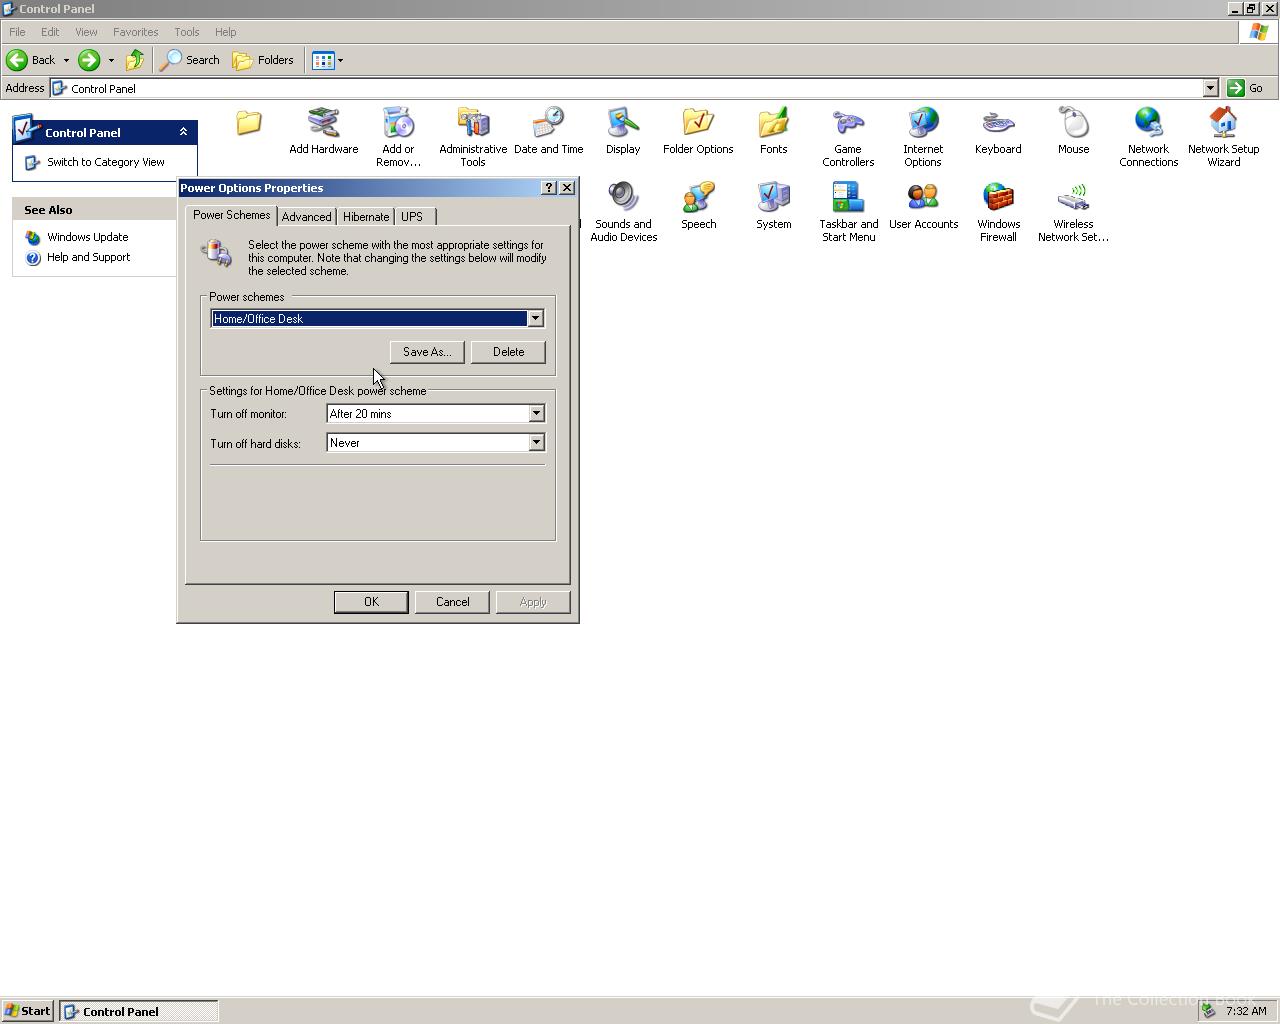Open the Turn off monitor dropdown
The image size is (1280, 1024).
[536, 414]
